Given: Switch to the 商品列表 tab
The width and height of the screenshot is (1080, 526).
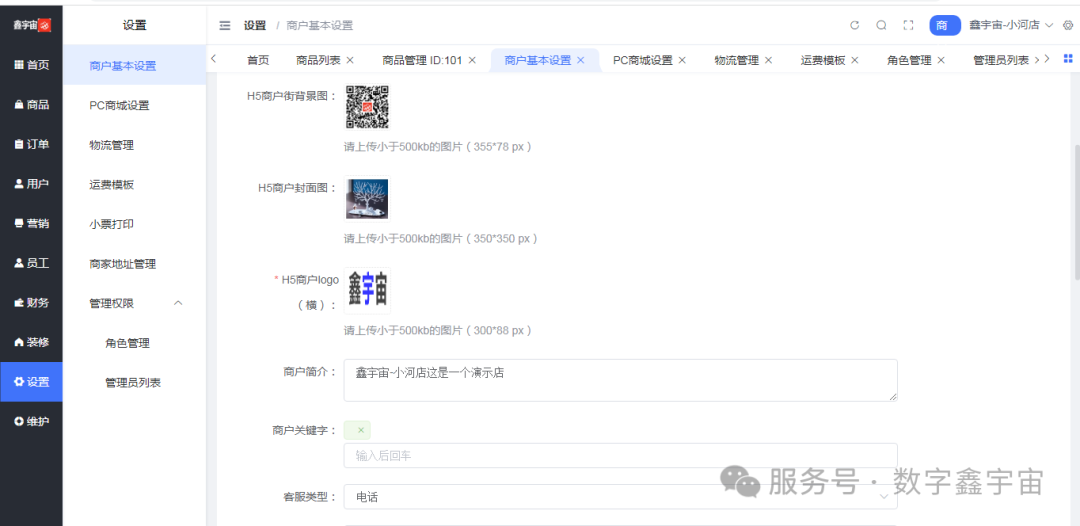Looking at the screenshot, I should click(x=318, y=60).
